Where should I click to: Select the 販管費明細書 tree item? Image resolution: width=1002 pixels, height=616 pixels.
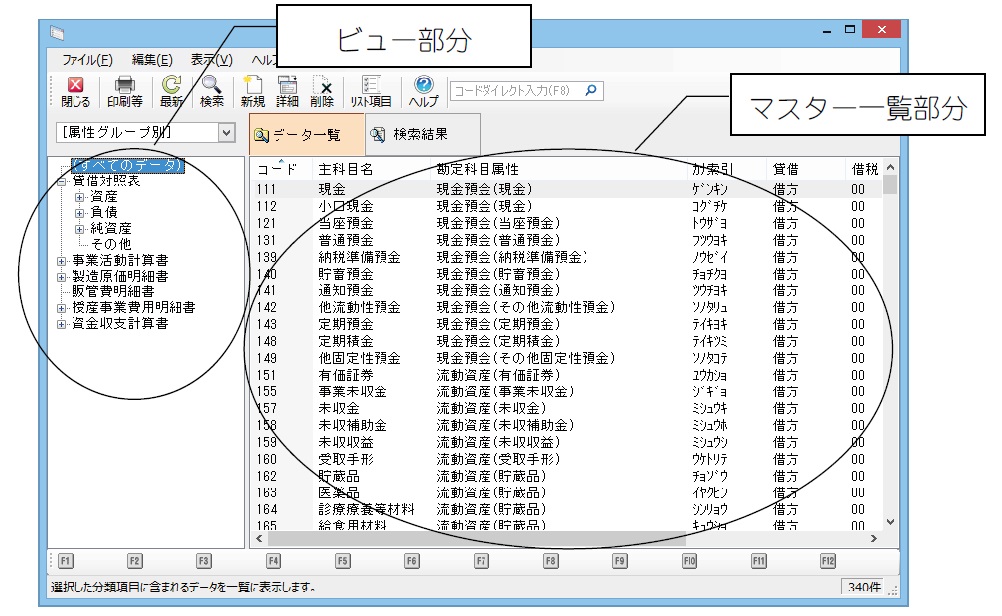(114, 291)
